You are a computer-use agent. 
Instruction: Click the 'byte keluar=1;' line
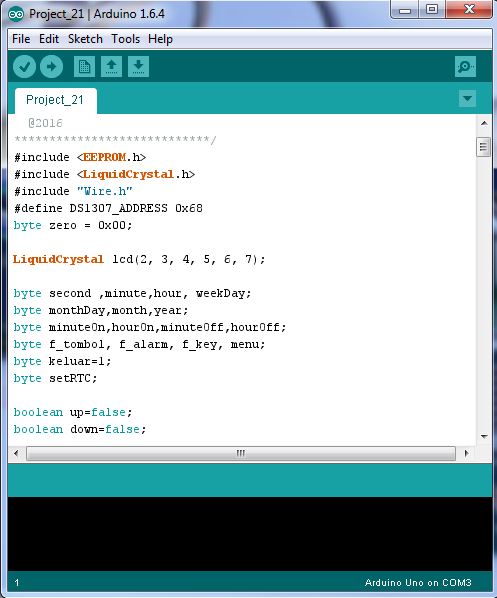click(x=63, y=361)
